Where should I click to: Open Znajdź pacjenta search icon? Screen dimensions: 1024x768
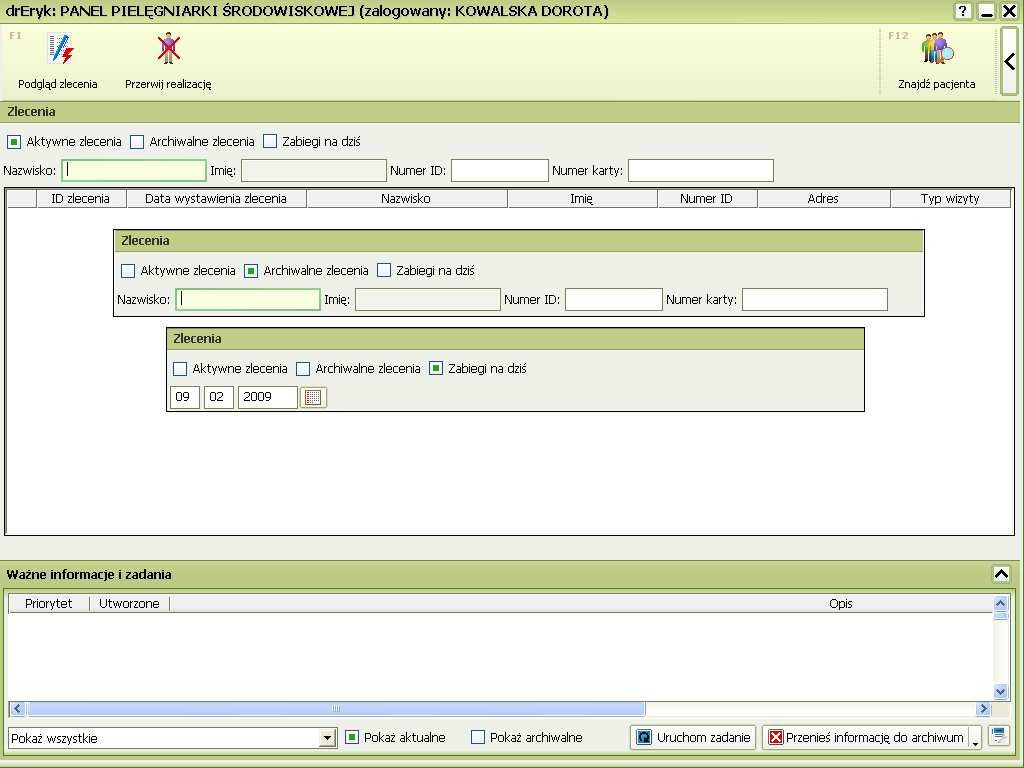pos(937,50)
